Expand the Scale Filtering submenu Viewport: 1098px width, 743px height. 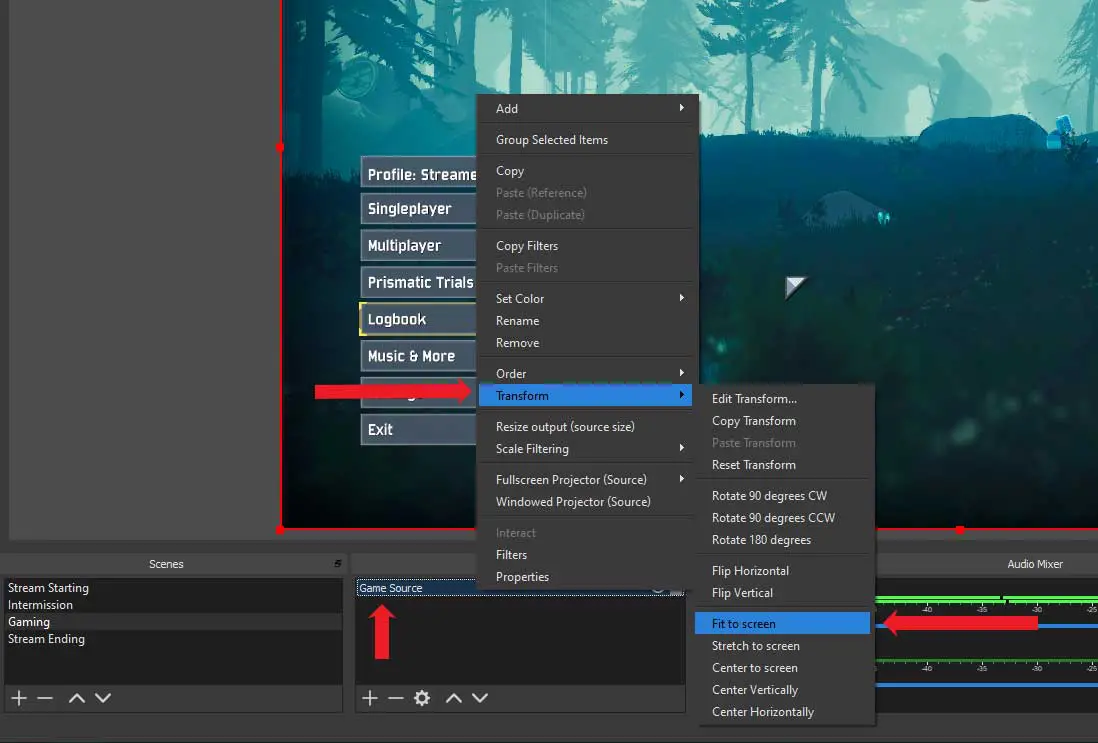click(x=587, y=449)
